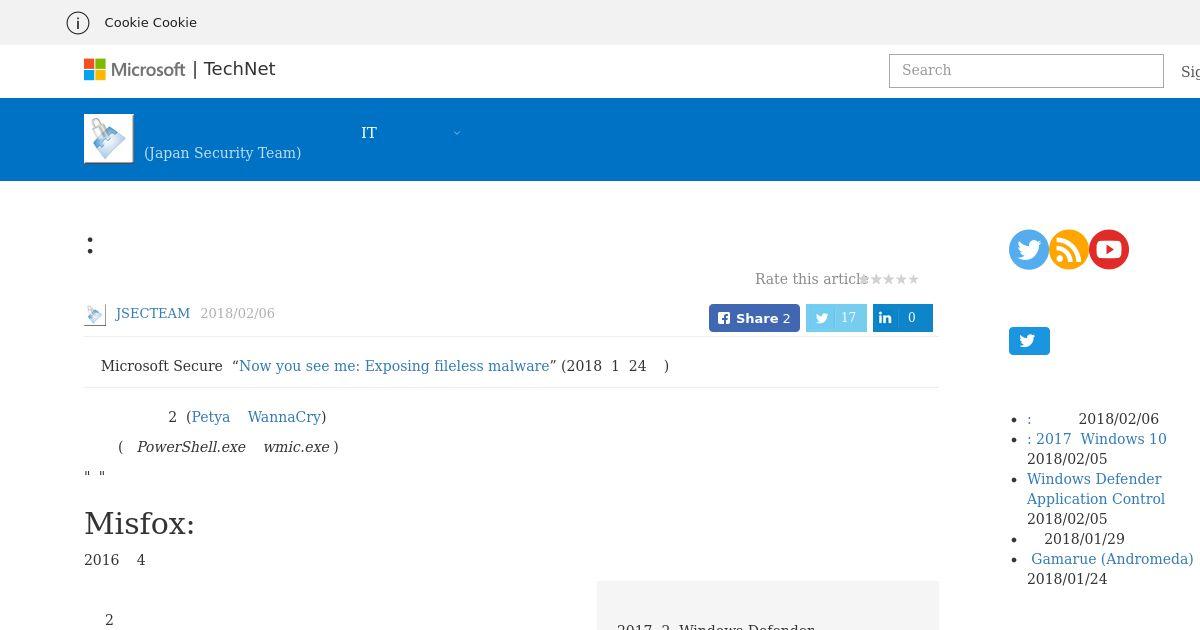Open the JSECTEAM author link
The height and width of the screenshot is (630, 1200).
click(153, 314)
